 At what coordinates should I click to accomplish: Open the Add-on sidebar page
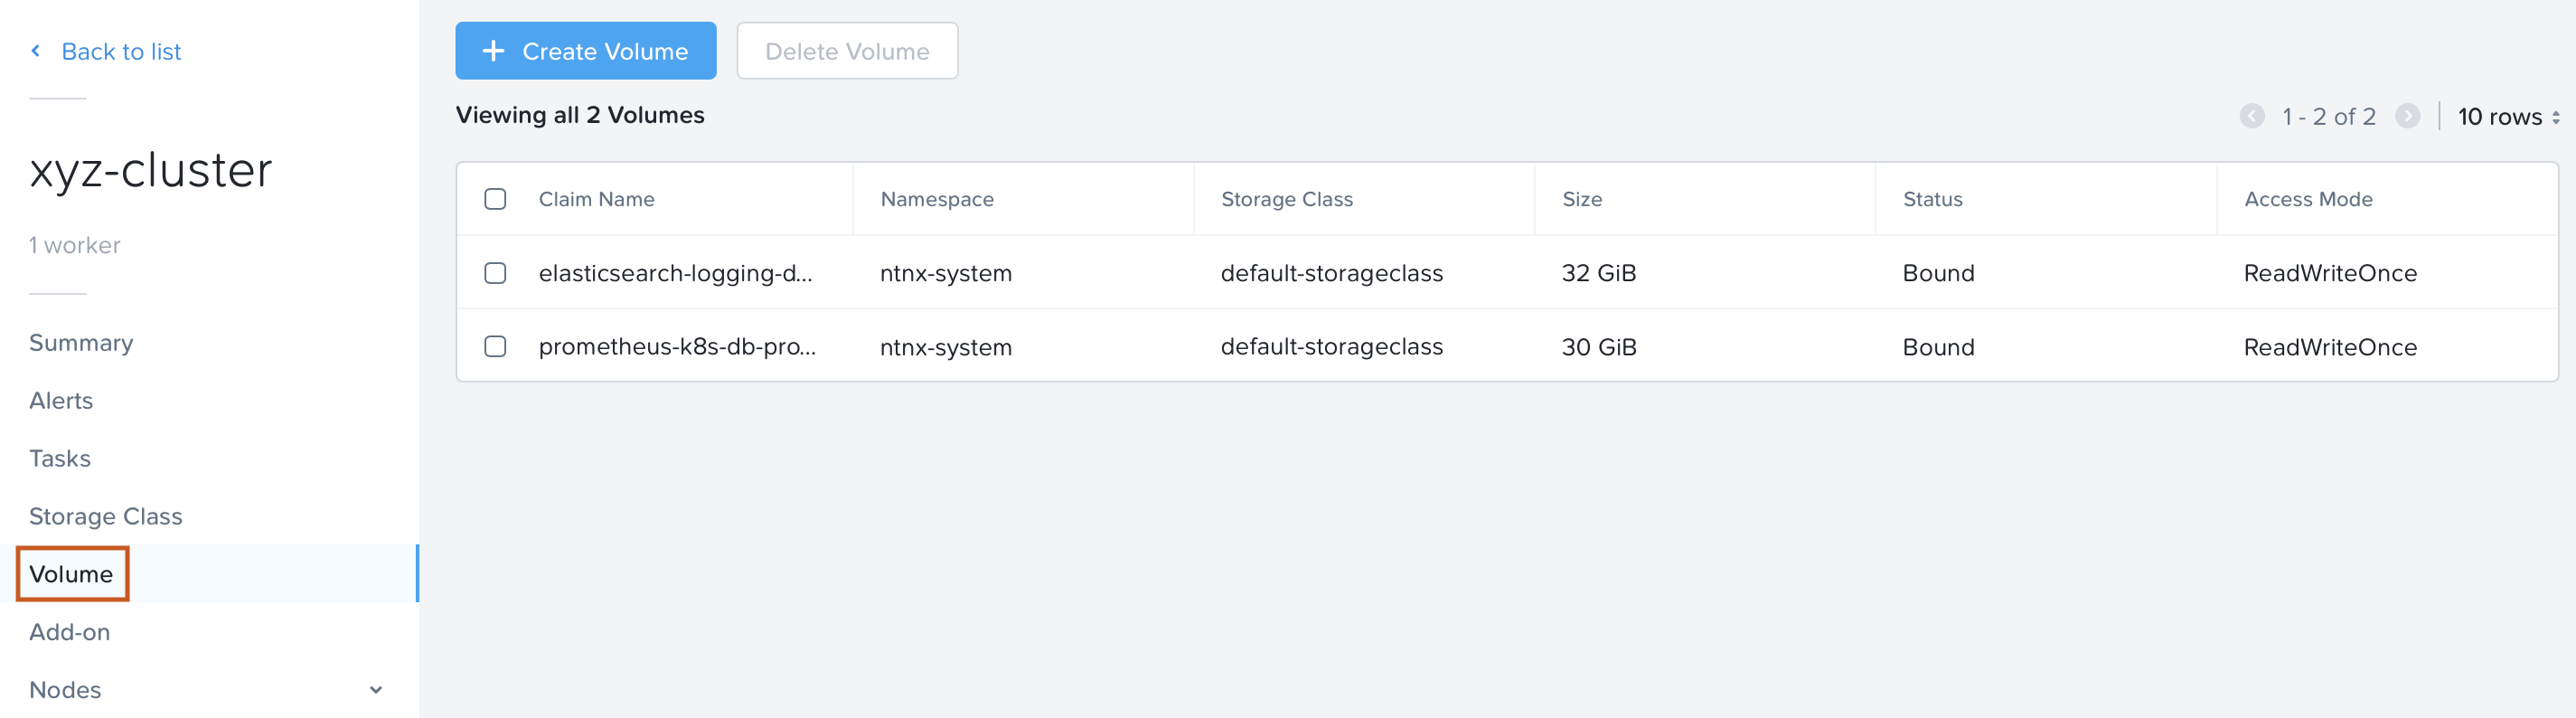(70, 632)
